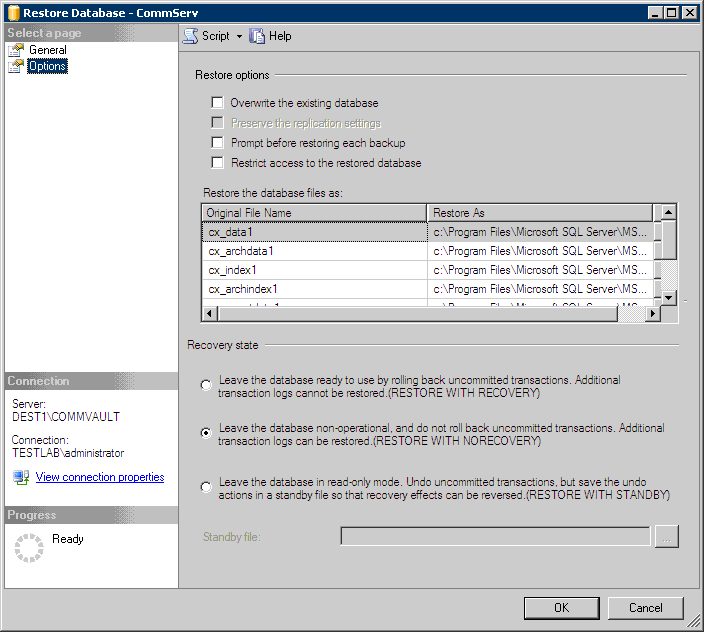The image size is (704, 632).
Task: Click Restore As path for cx_index1
Action: click(540, 270)
